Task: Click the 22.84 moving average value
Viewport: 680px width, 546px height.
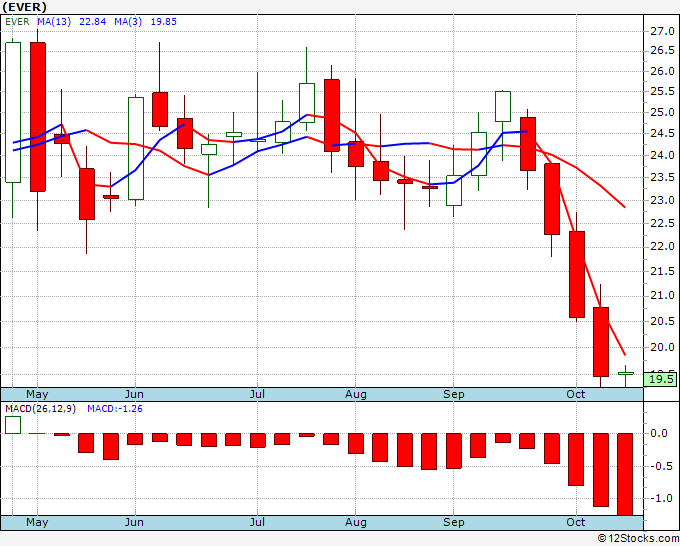Action: pos(92,22)
